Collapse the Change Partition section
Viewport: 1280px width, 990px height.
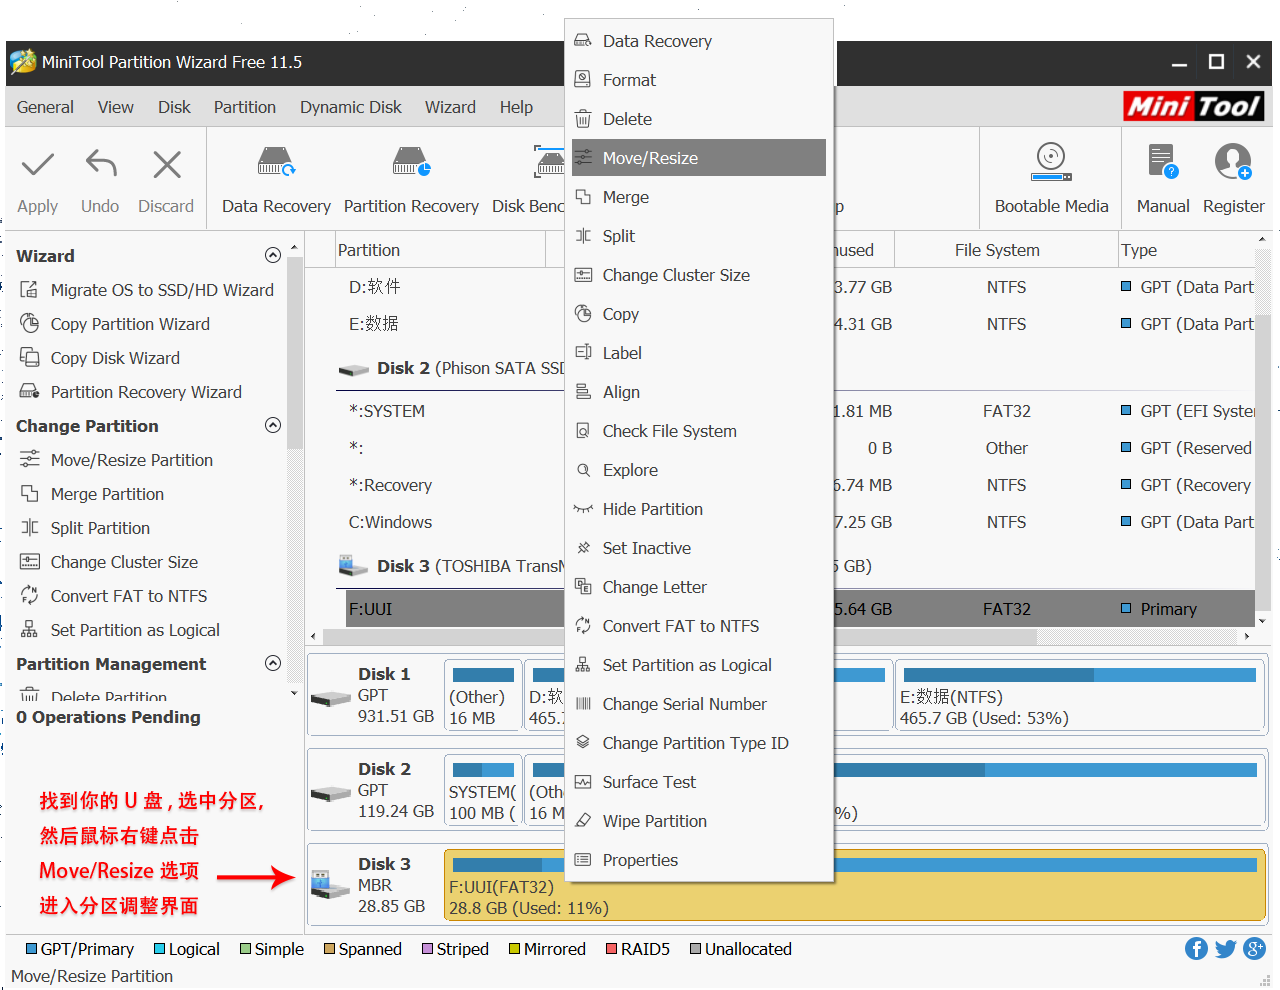point(272,425)
